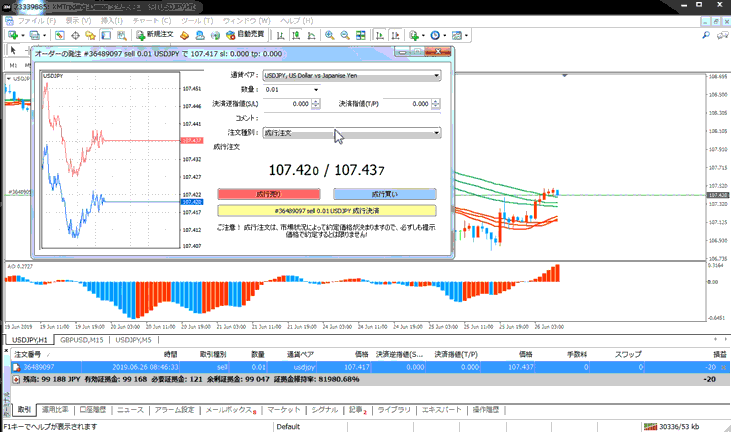Open the 通貨ペア symbol dropdown

436,75
